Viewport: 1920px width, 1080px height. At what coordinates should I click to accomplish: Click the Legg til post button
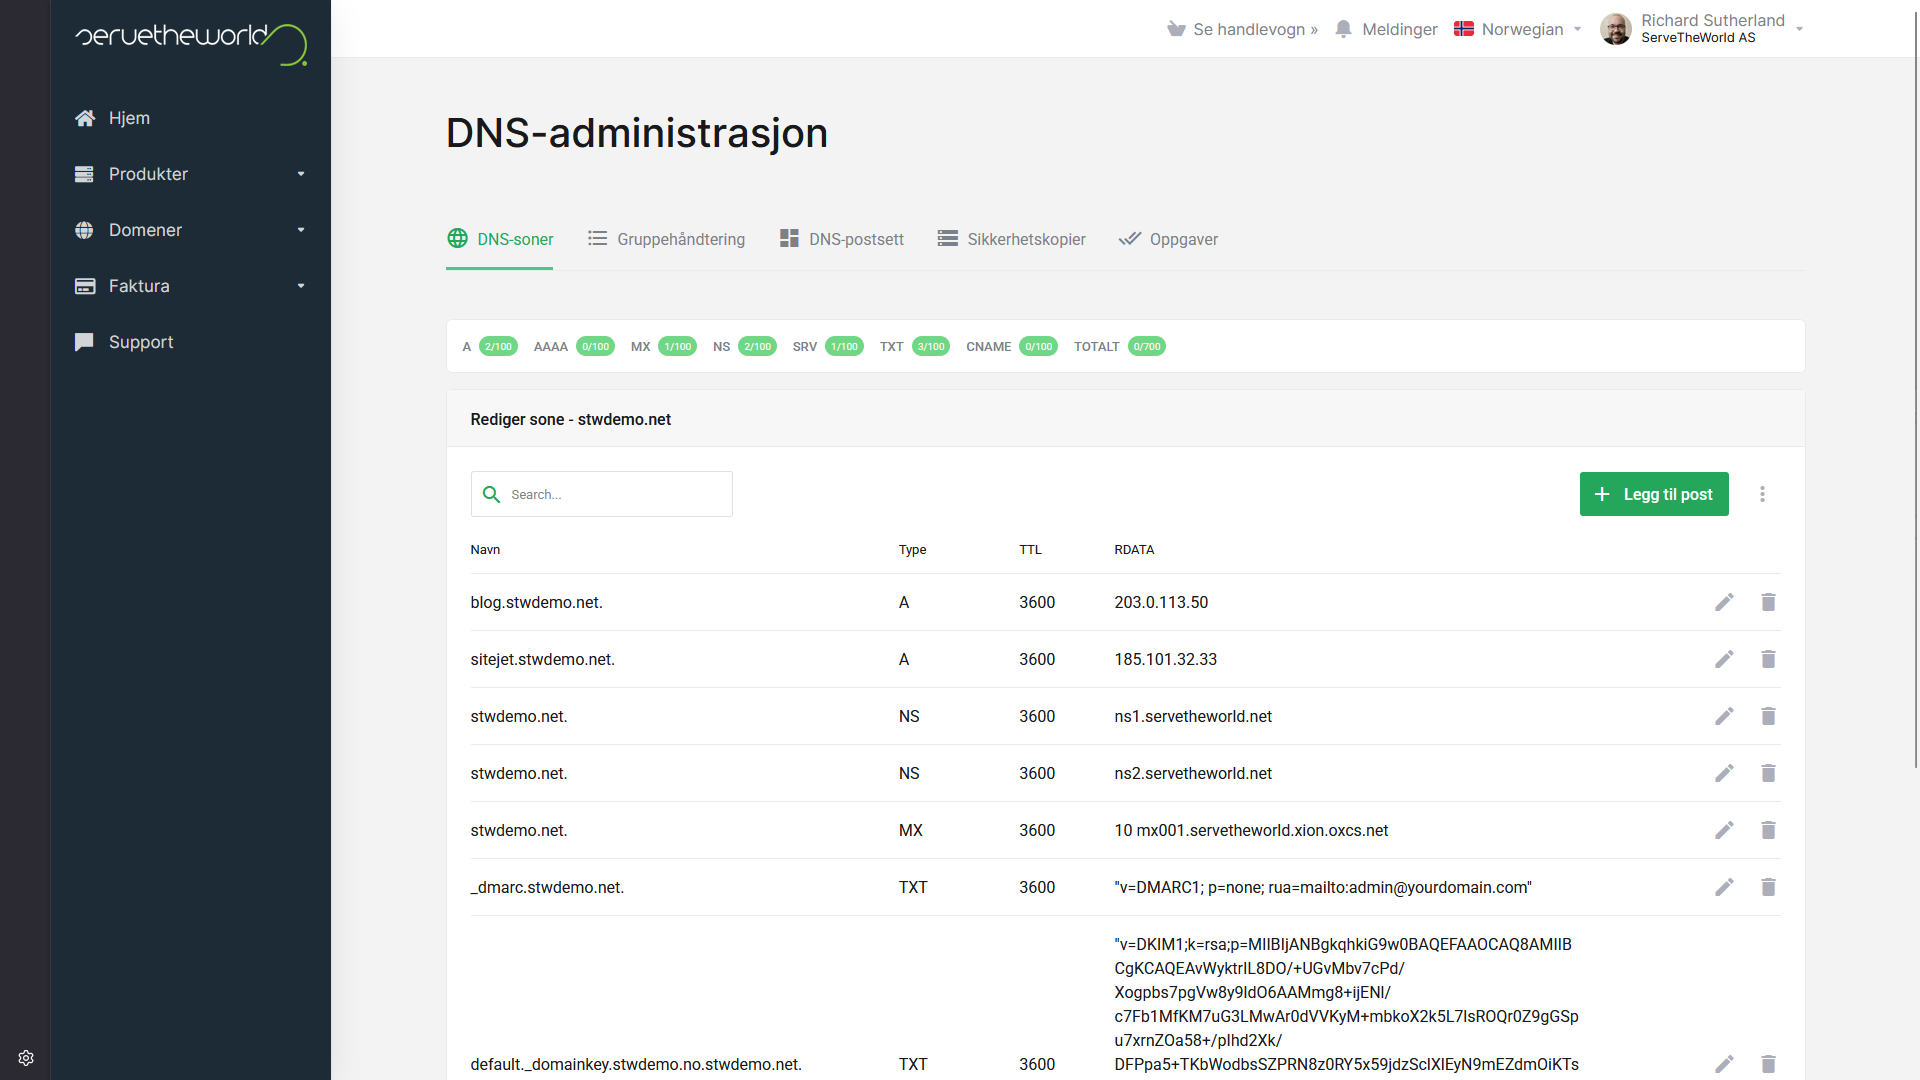(x=1653, y=494)
